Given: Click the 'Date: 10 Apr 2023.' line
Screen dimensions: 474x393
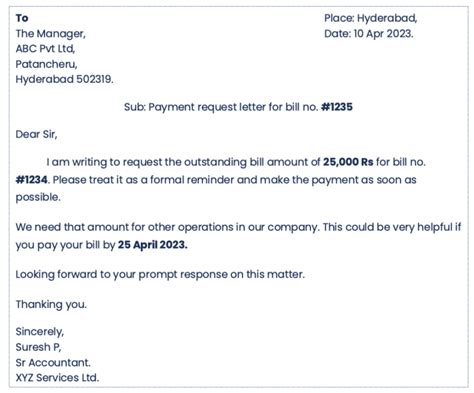Looking at the screenshot, I should pyautogui.click(x=369, y=34).
